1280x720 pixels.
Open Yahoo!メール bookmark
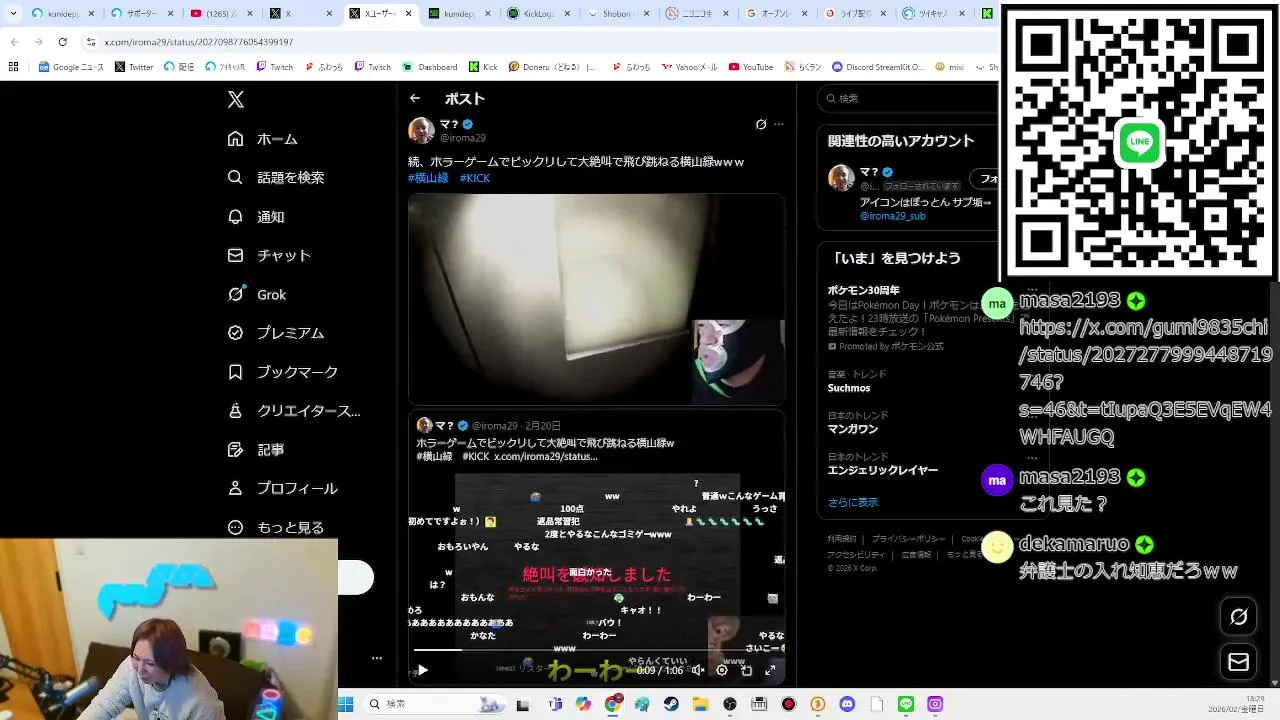pyautogui.click(x=689, y=67)
